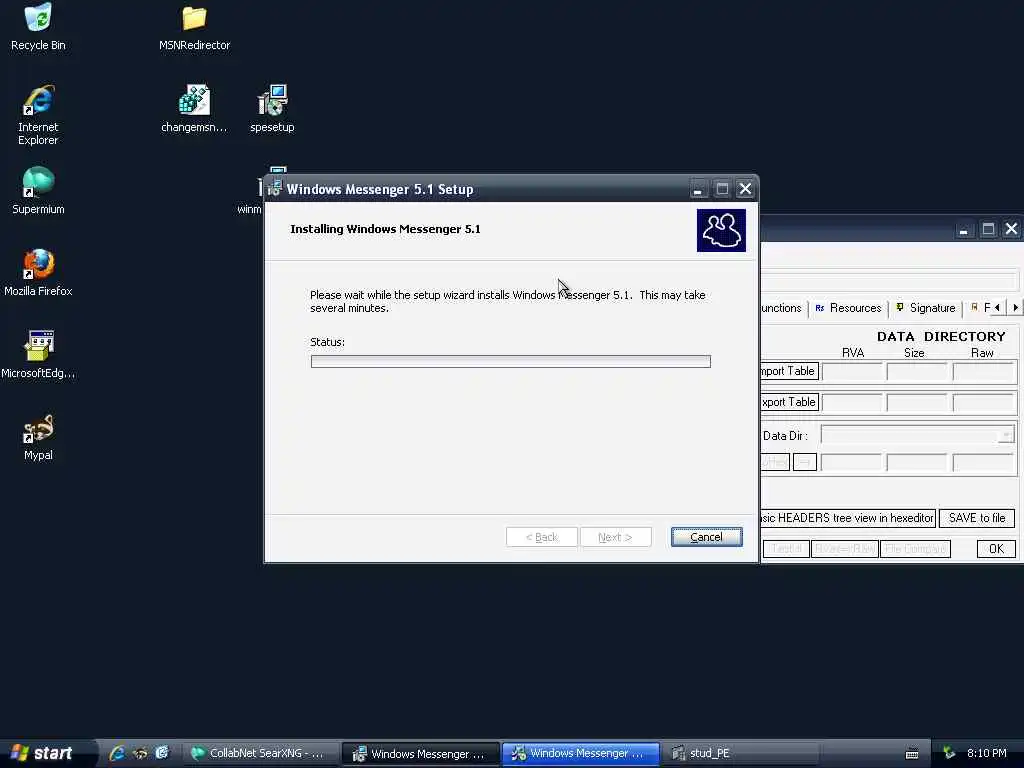1024x768 pixels.
Task: Click the disabled Next button
Action: (615, 537)
